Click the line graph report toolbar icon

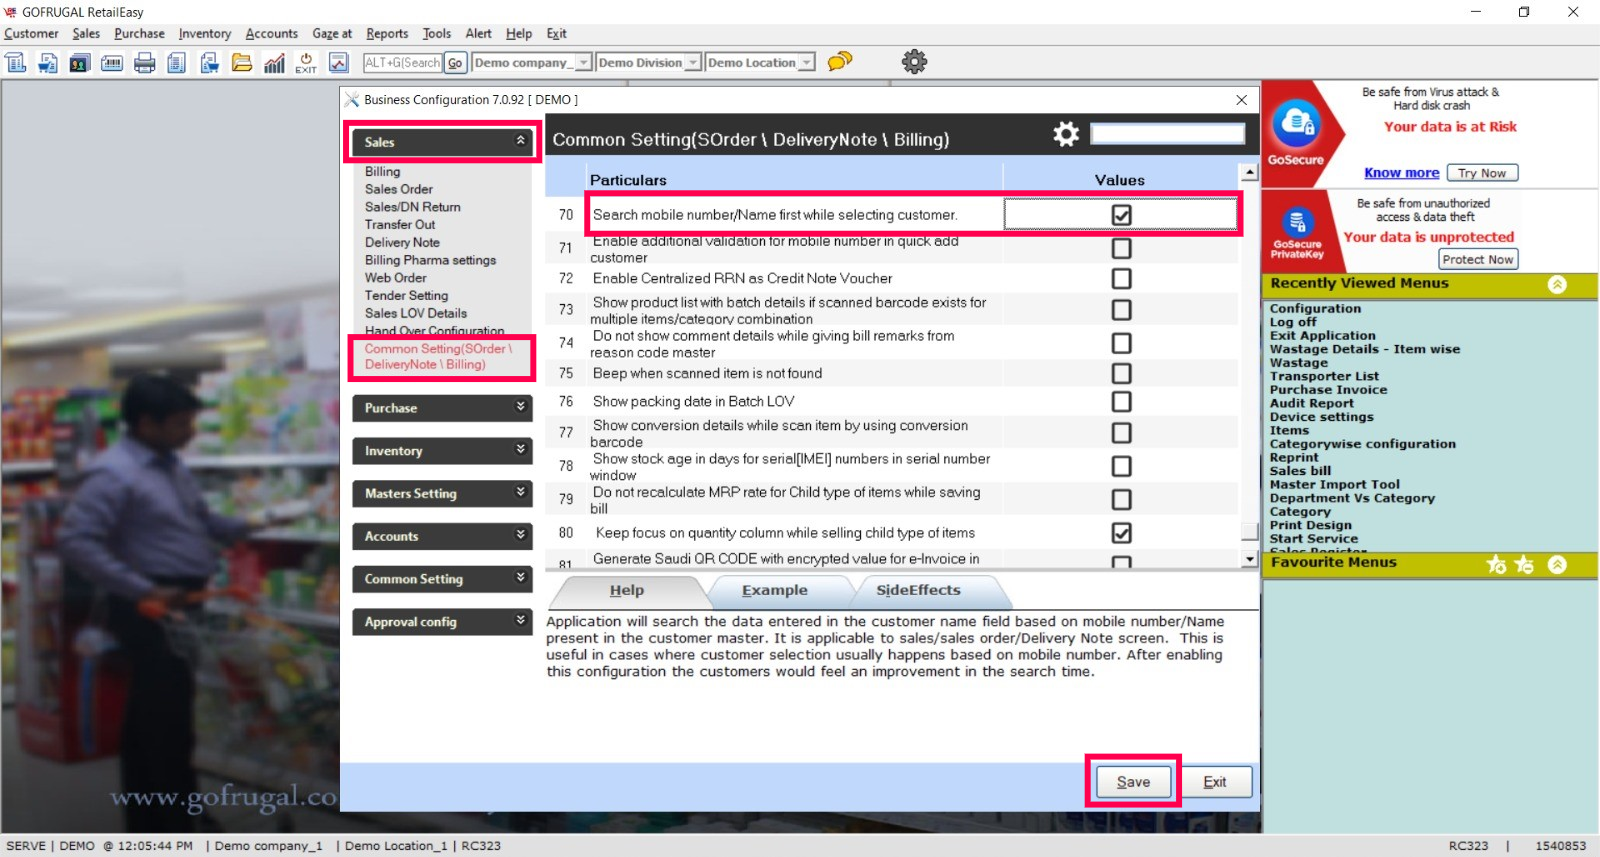pos(339,63)
